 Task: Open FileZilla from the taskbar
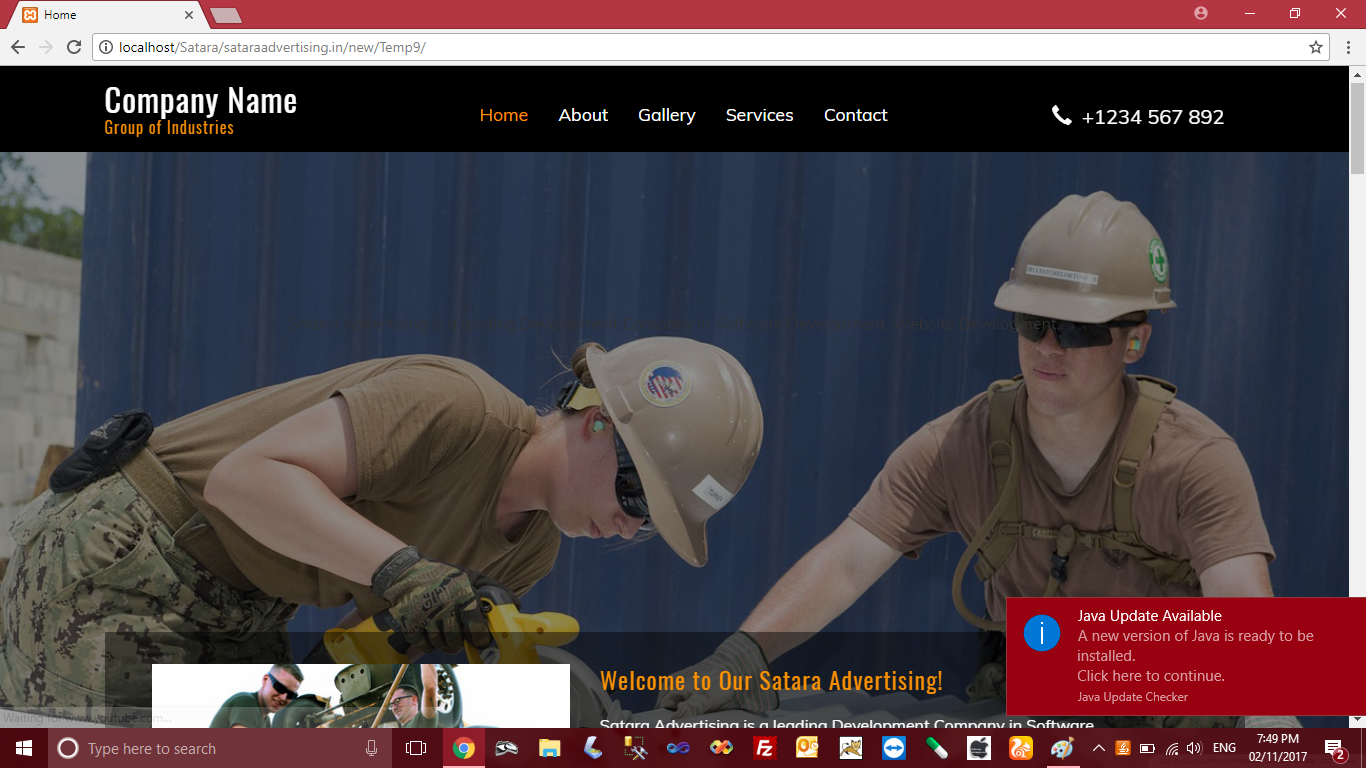[x=765, y=748]
